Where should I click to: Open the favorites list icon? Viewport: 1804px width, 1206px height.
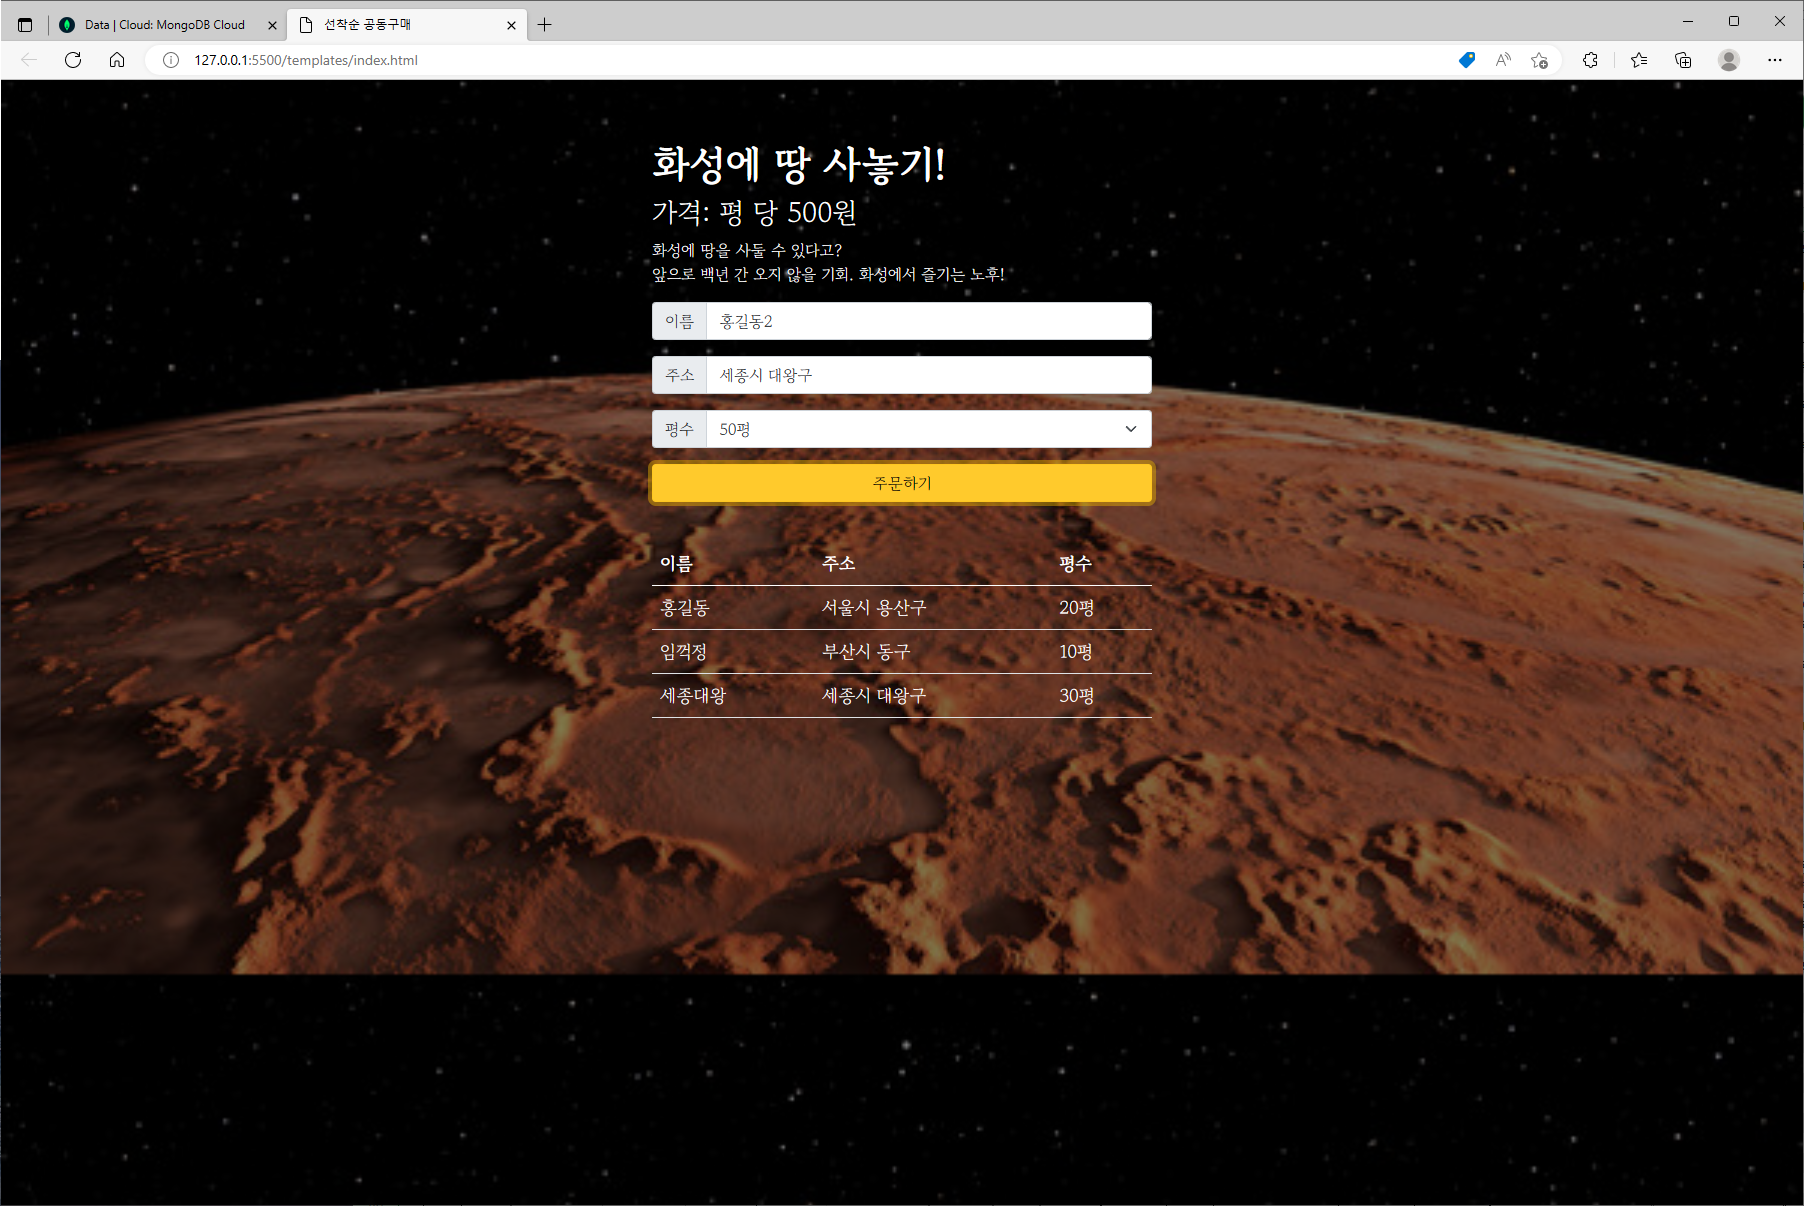[x=1639, y=60]
